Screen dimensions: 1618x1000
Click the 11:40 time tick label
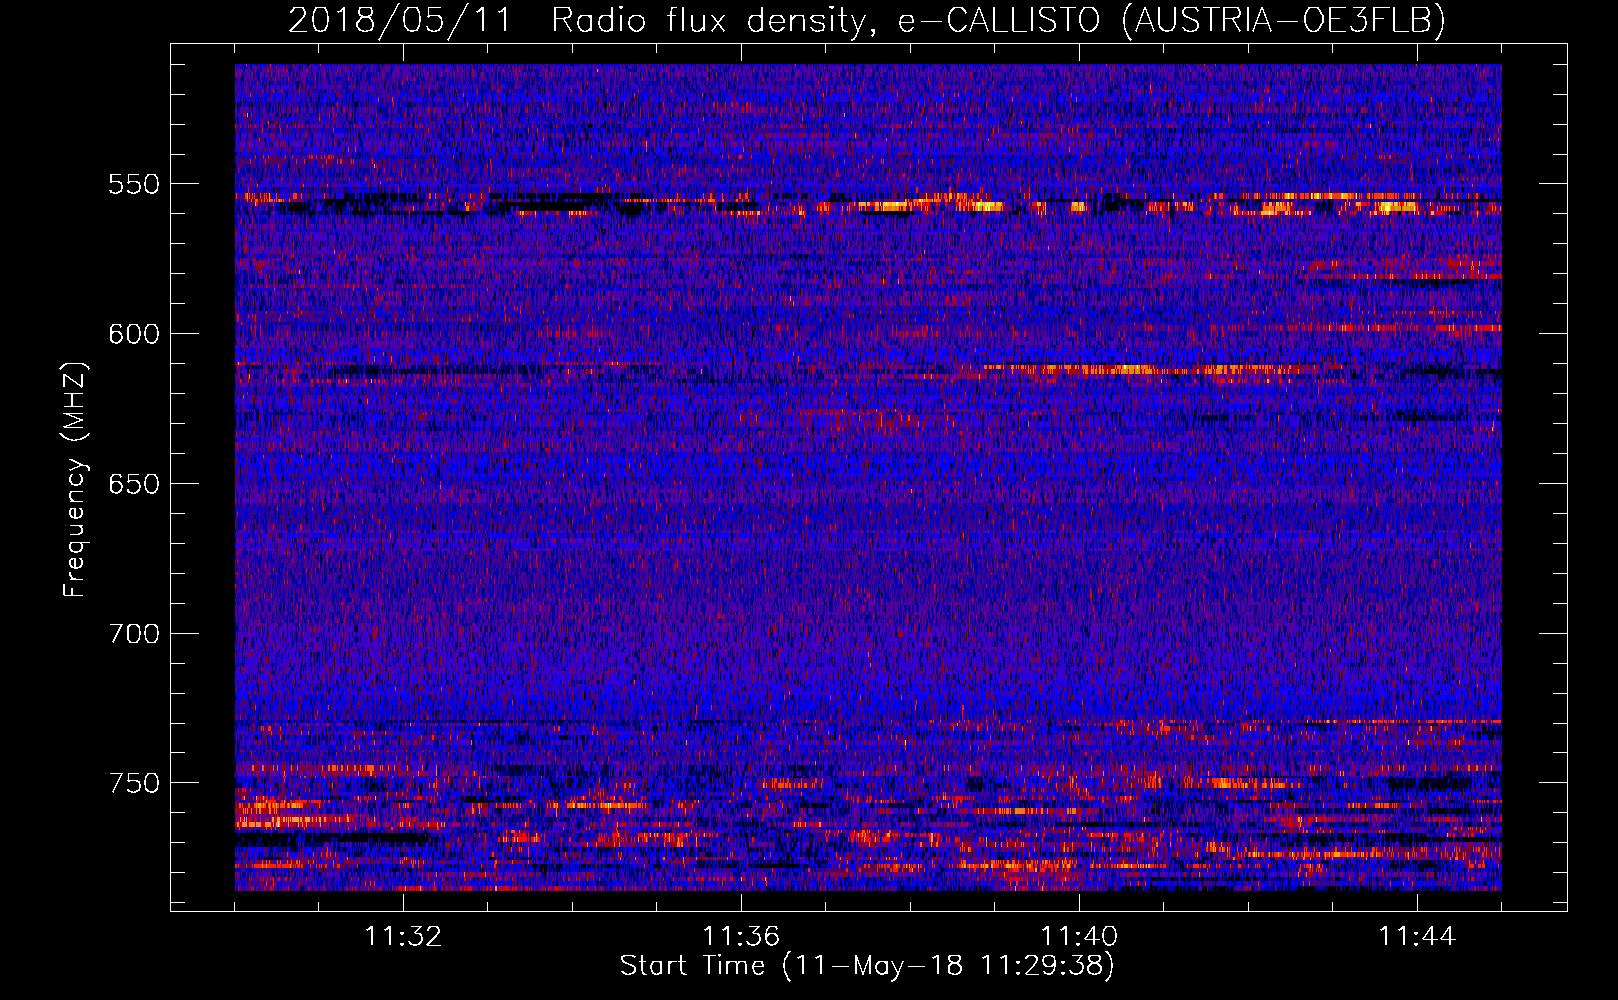click(1079, 937)
